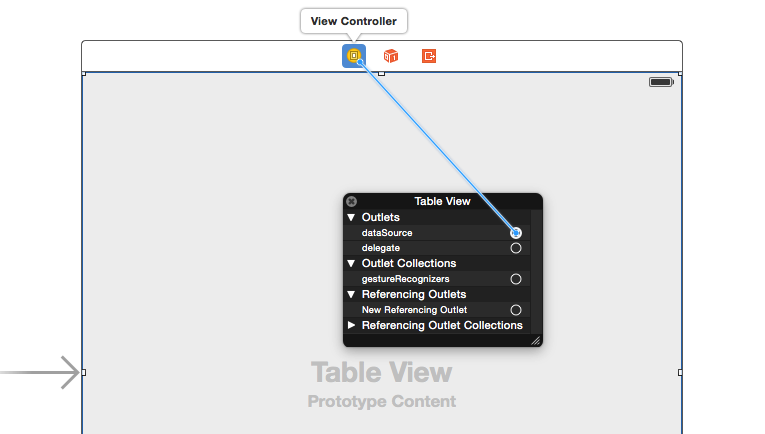Click the popup's vertical scrollbar track
Screen dimensions: 765x434
point(536,272)
